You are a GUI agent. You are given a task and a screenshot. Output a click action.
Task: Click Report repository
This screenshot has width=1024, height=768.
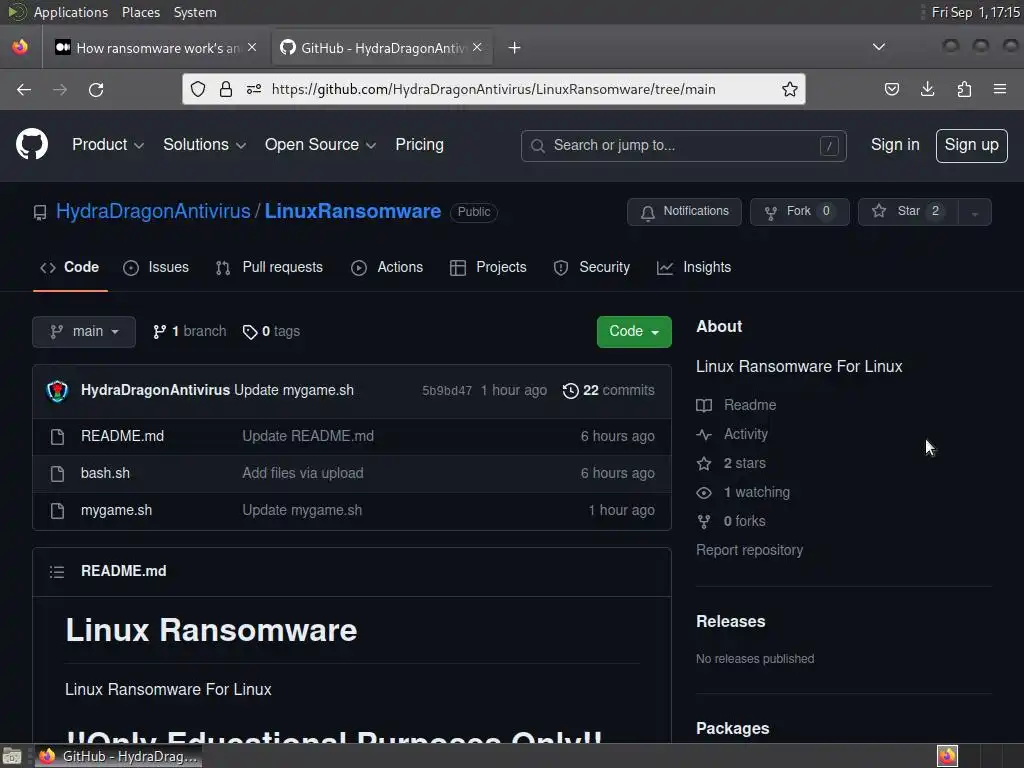pyautogui.click(x=750, y=551)
